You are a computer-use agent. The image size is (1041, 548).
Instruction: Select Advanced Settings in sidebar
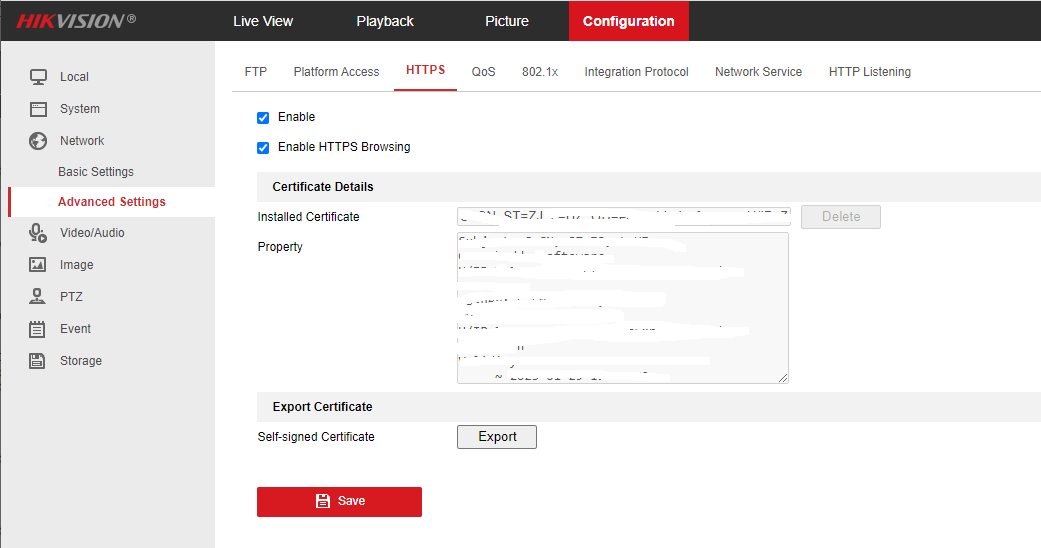[x=112, y=202]
